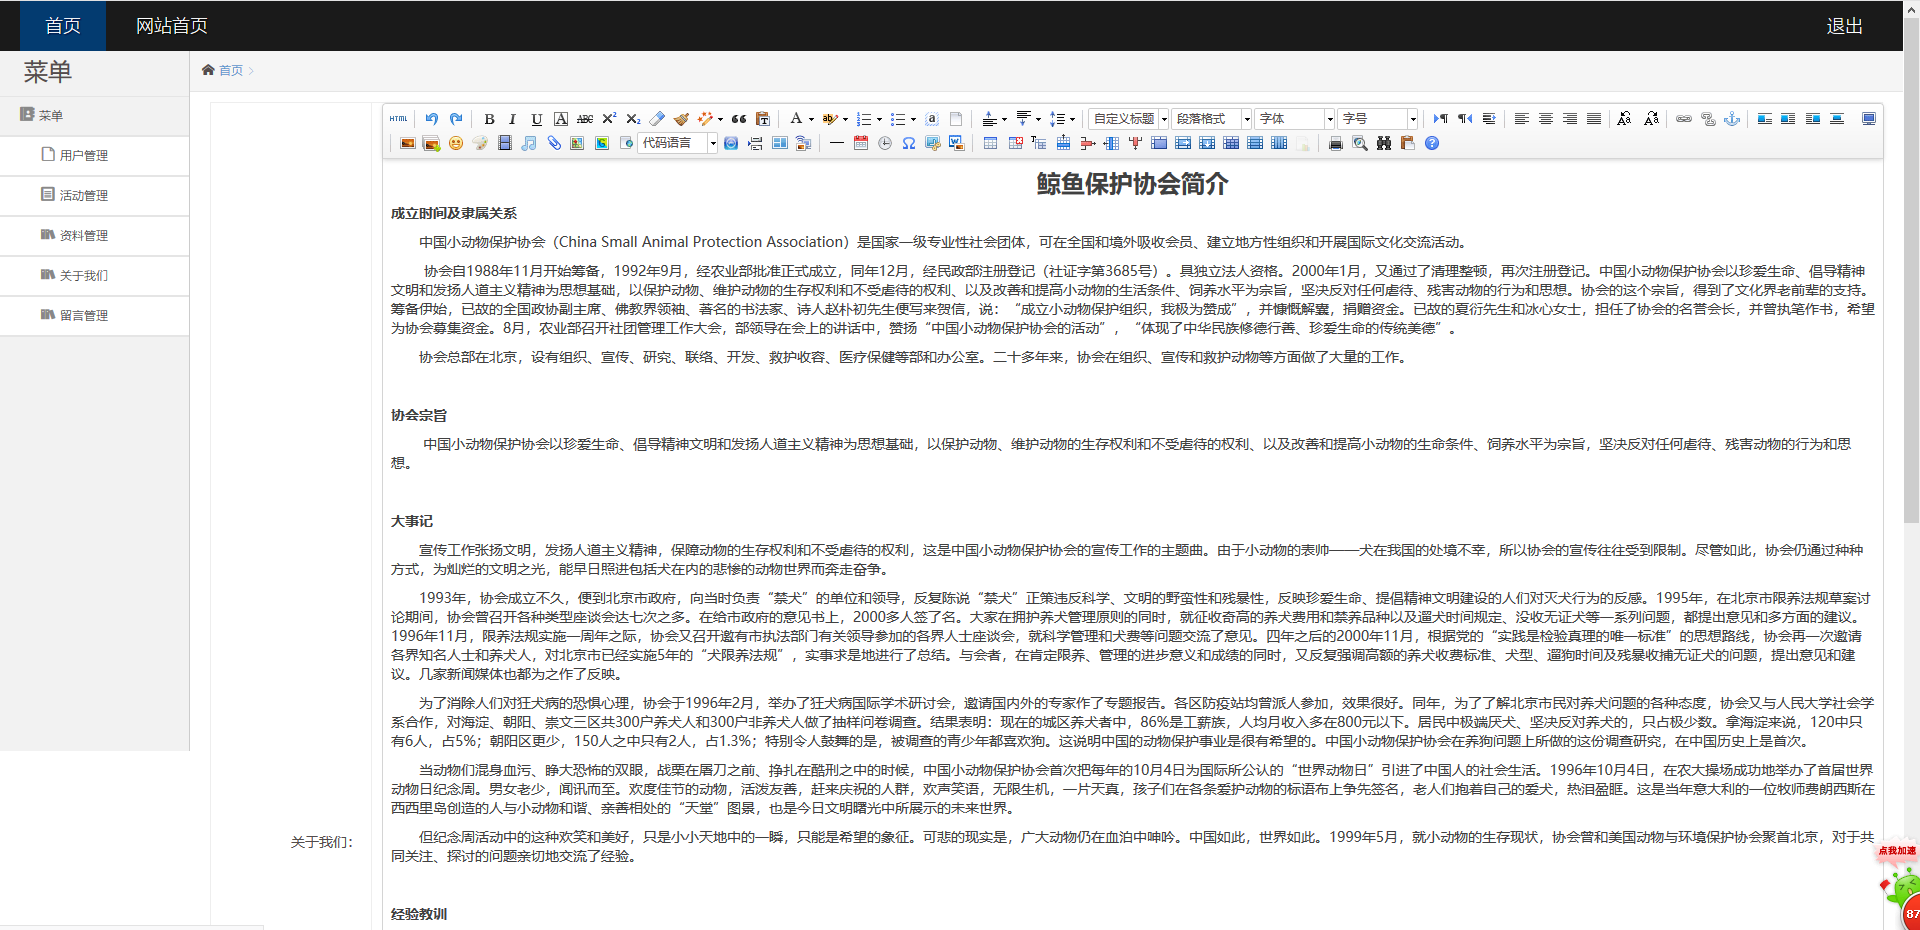Screen dimensions: 1920x930
Task: Set paragraph alignment to justify
Action: (x=1594, y=119)
